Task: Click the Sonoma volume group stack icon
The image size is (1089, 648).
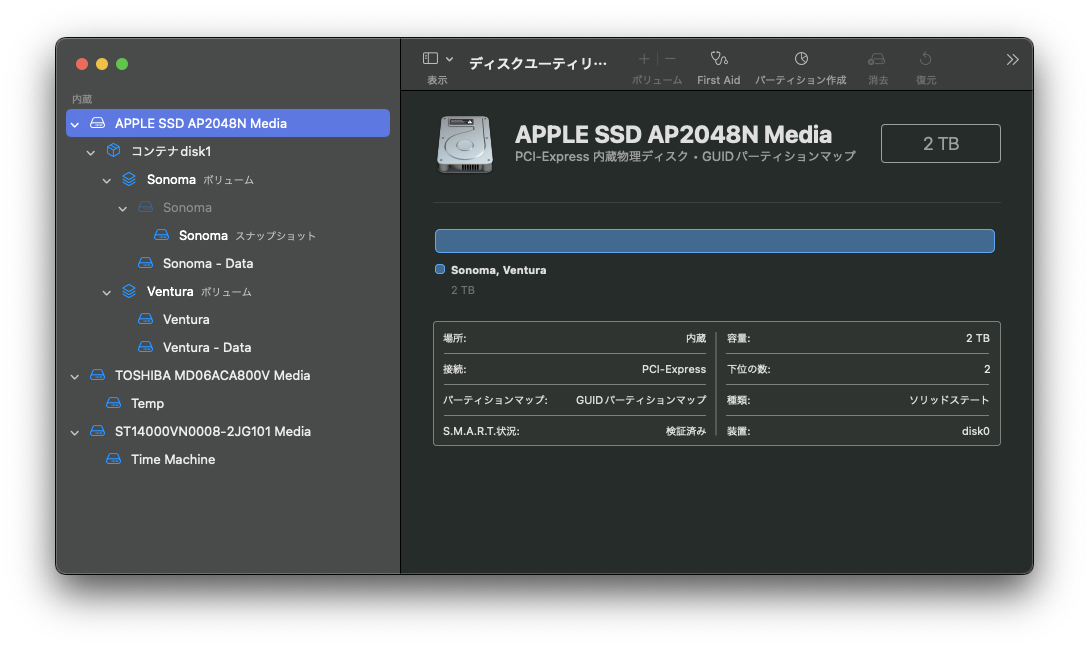Action: pos(129,179)
